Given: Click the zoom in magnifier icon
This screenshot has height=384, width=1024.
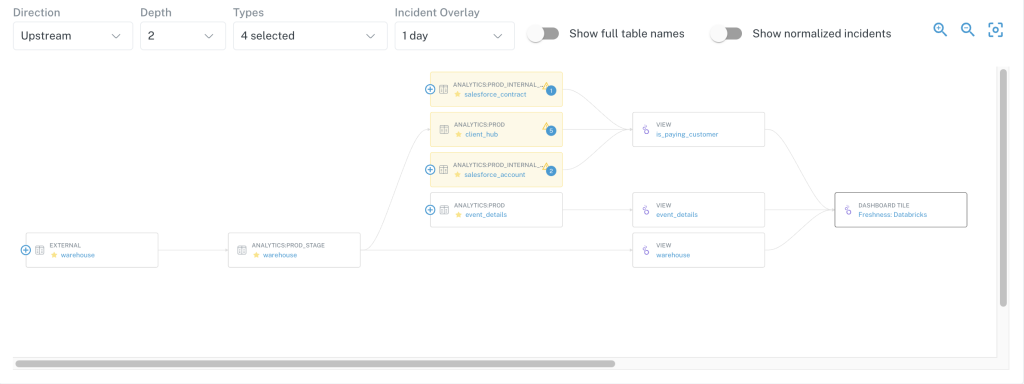Looking at the screenshot, I should click(x=940, y=29).
